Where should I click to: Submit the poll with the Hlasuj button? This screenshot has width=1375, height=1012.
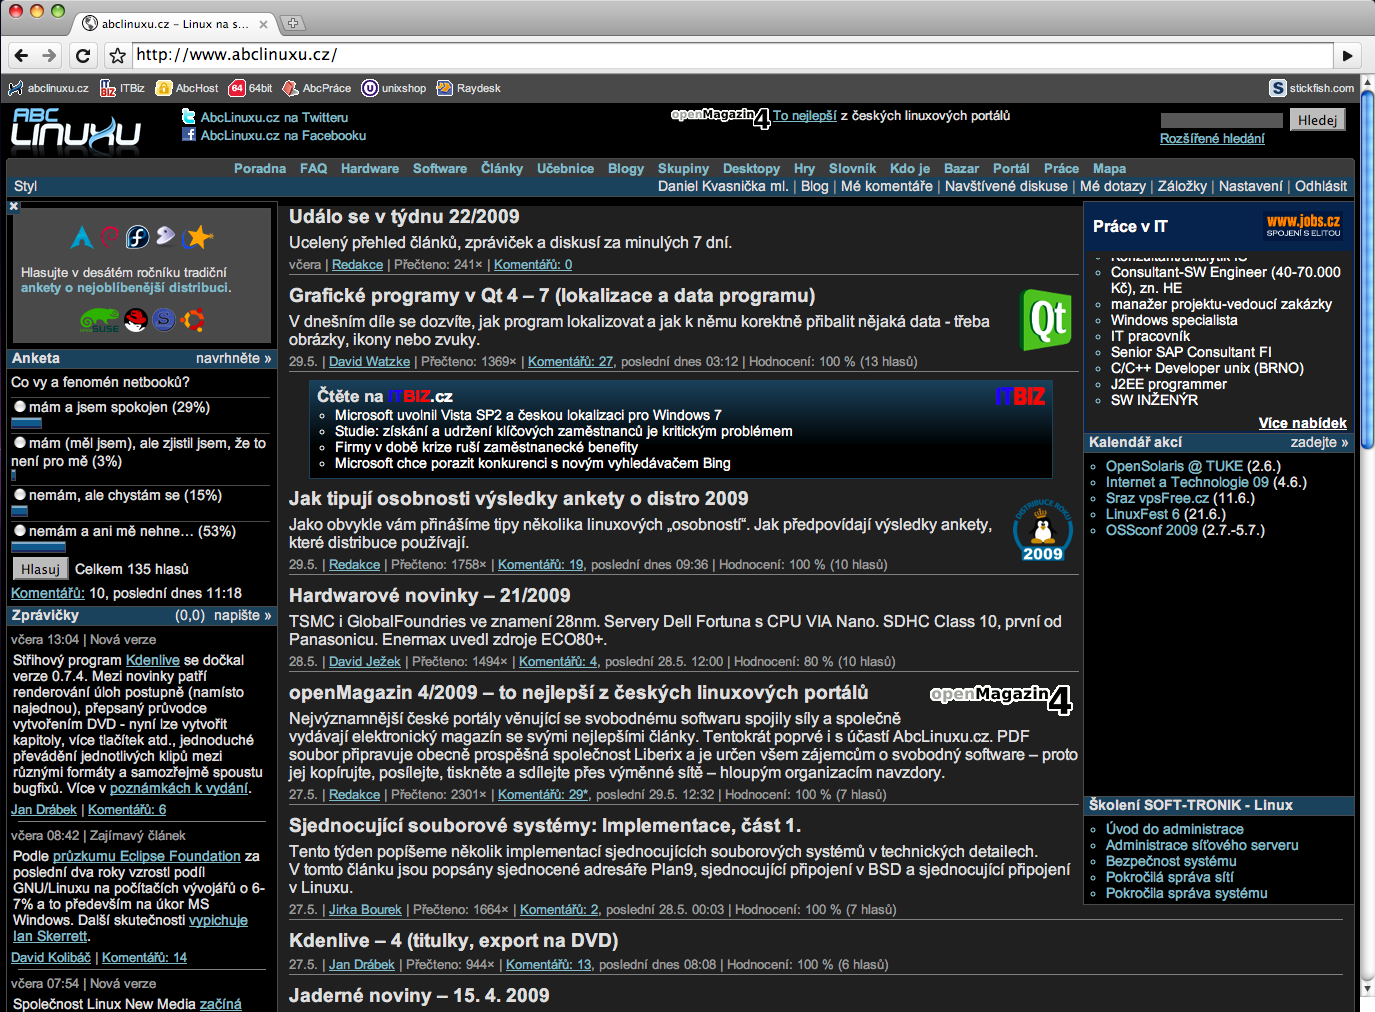click(40, 569)
